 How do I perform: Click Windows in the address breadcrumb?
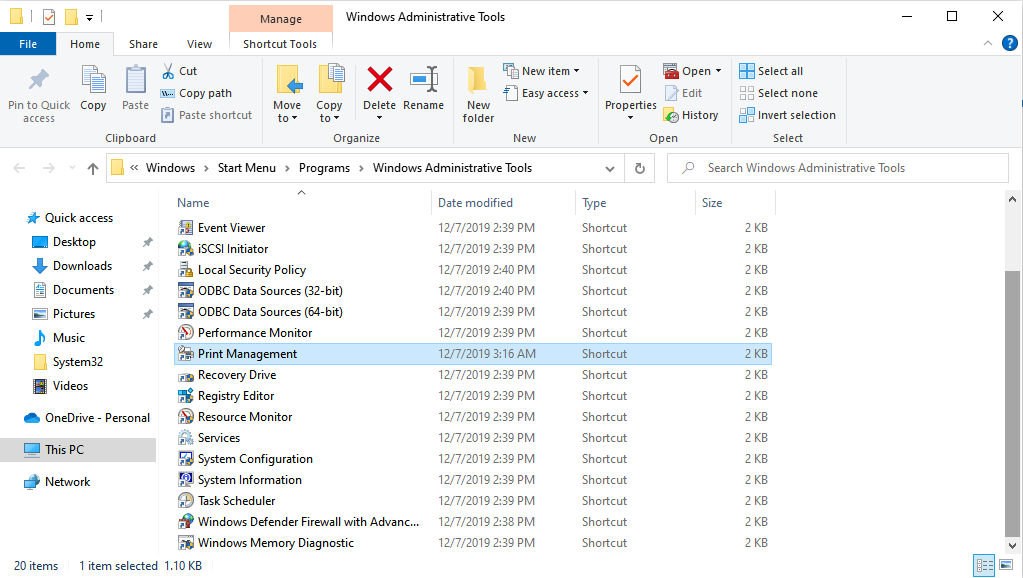170,168
